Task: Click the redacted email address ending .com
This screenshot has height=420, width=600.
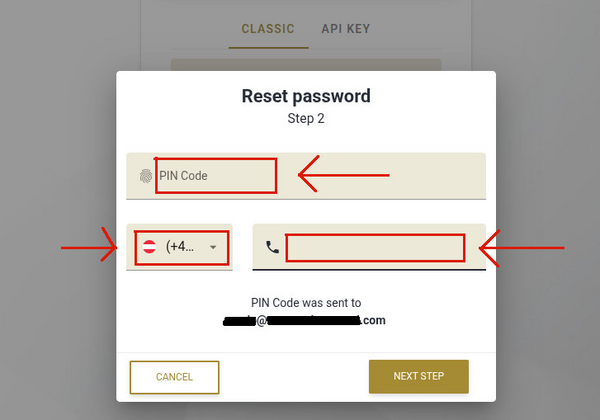Action: 304,320
